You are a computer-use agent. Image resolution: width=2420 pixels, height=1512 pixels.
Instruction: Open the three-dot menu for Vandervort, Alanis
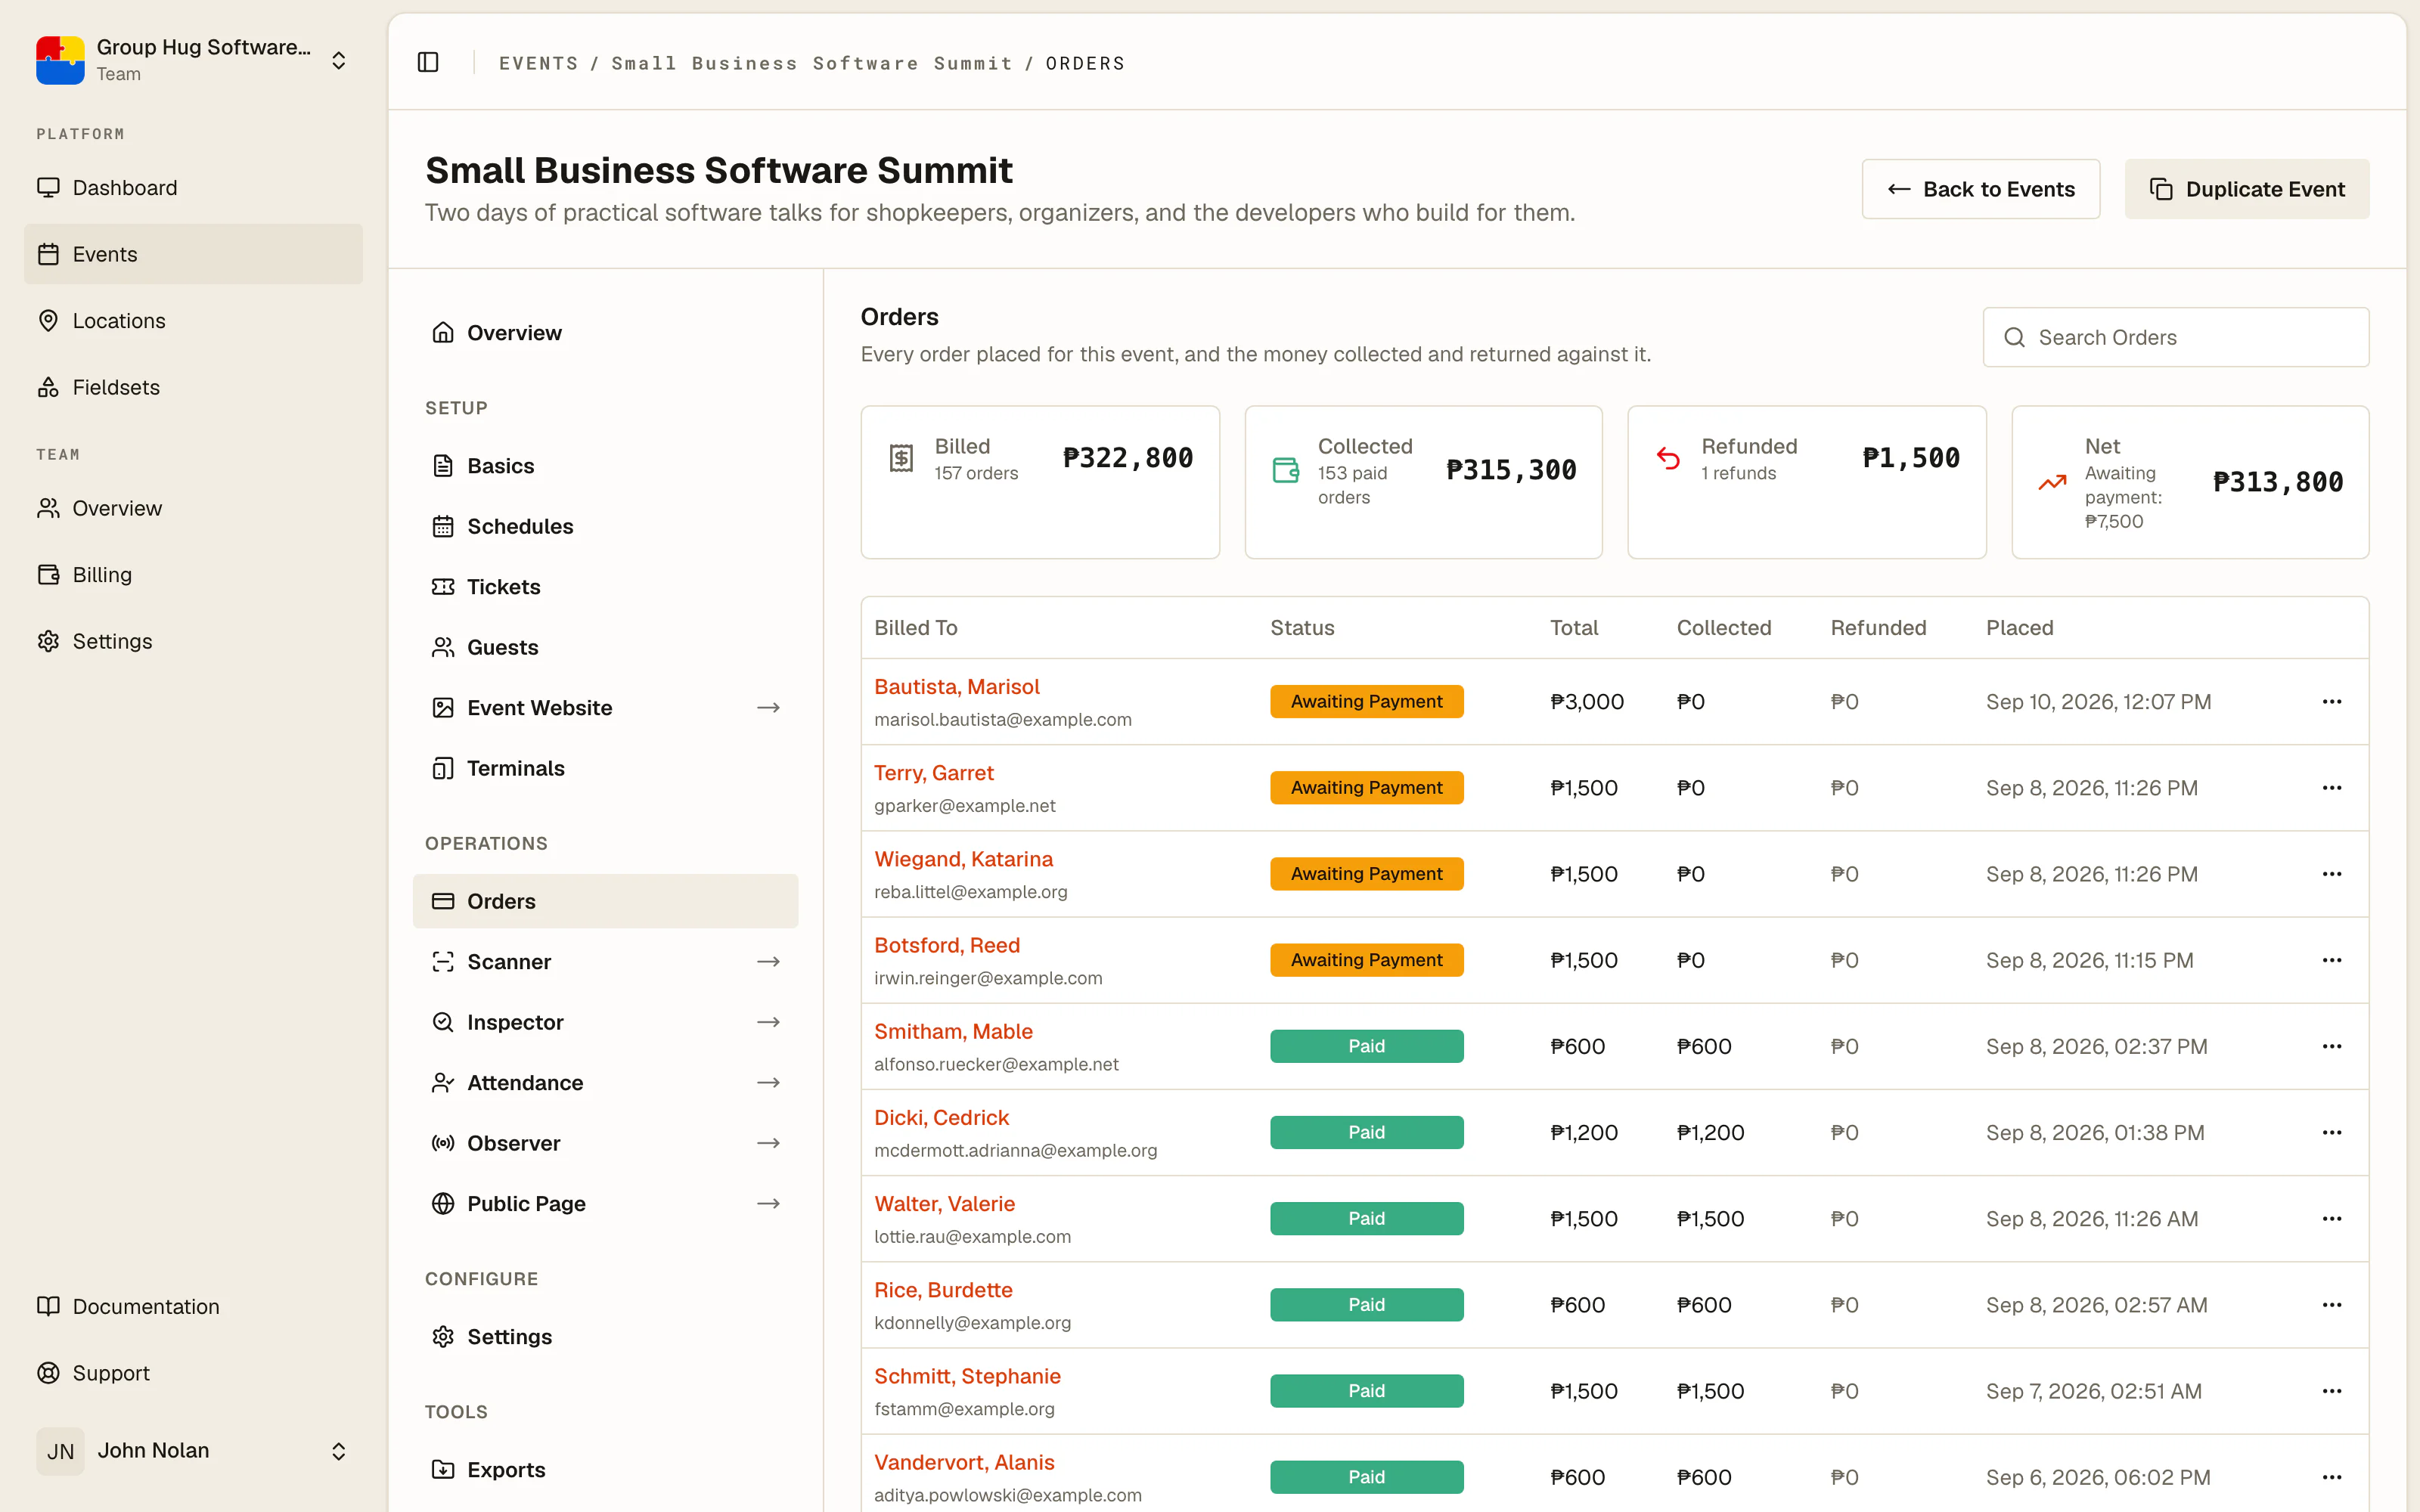2332,1477
